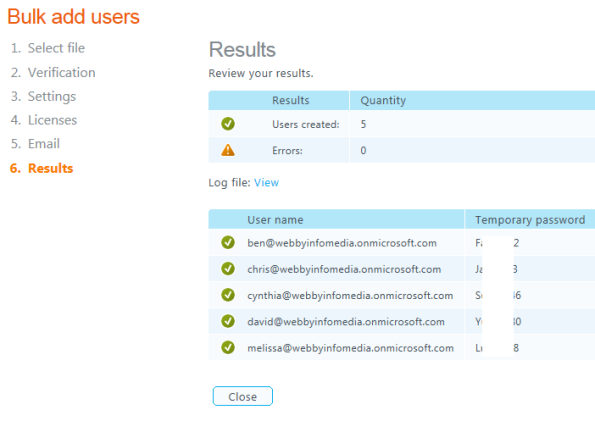Screen dimensions: 595x421
Task: Open step 3 Settings
Action: [43, 96]
